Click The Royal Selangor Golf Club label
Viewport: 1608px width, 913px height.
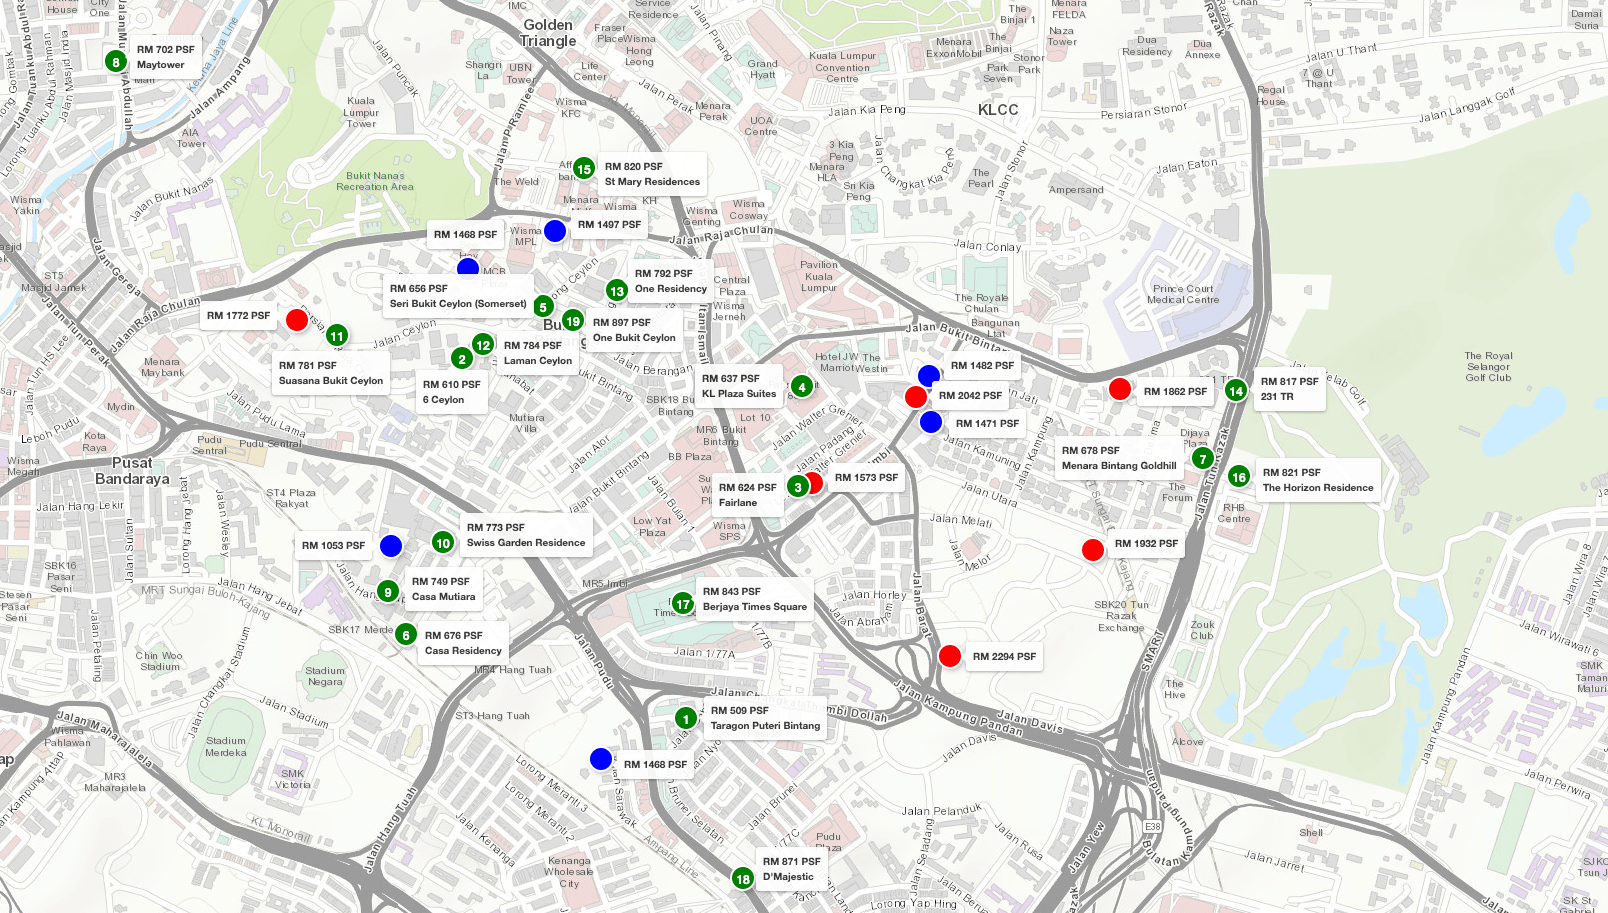[1489, 367]
